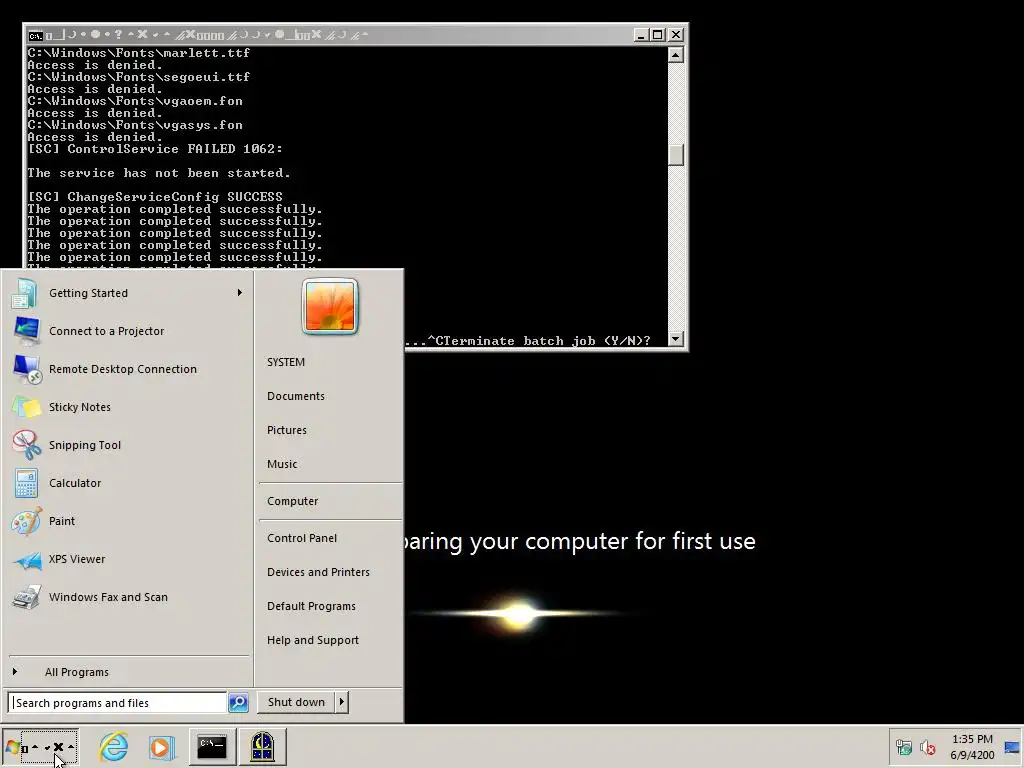
Task: Open Remote Desktop Connection icon
Action: click(x=27, y=369)
